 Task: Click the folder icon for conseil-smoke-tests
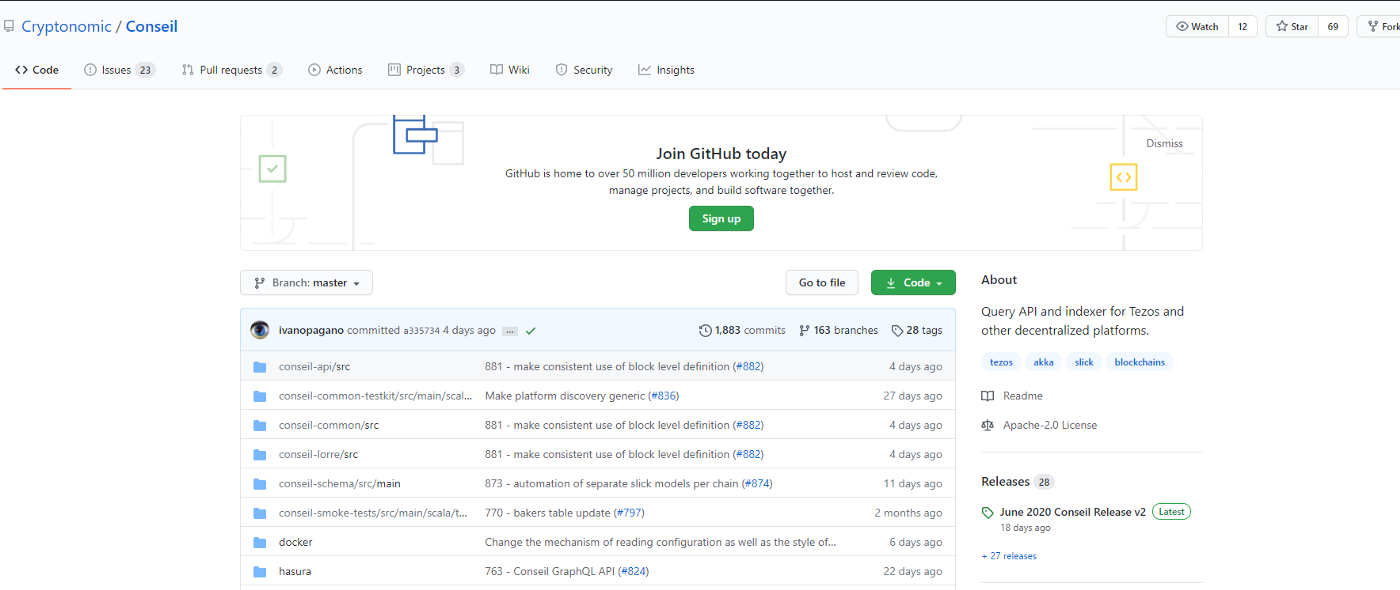pos(260,513)
